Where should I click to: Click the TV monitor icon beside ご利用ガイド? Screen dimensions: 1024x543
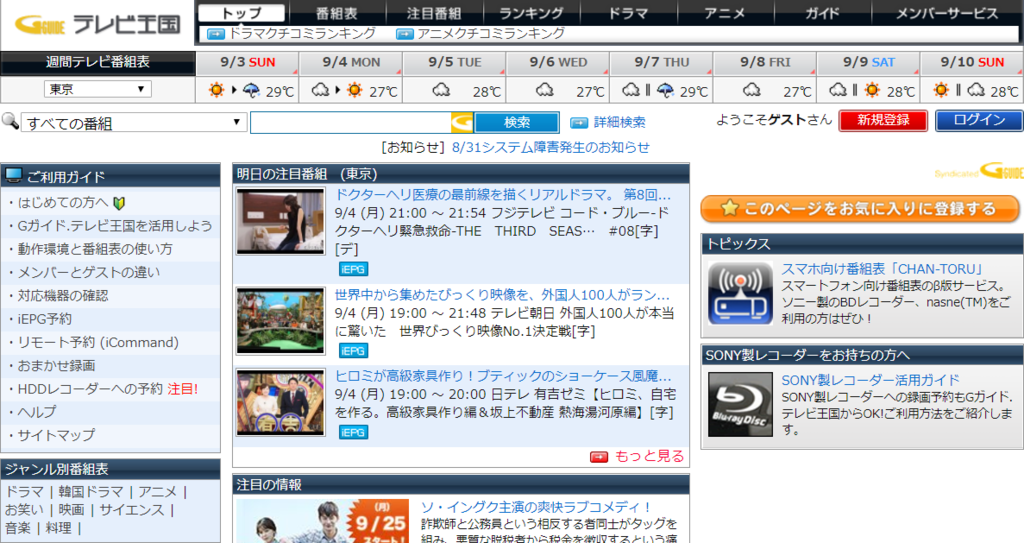(13, 175)
